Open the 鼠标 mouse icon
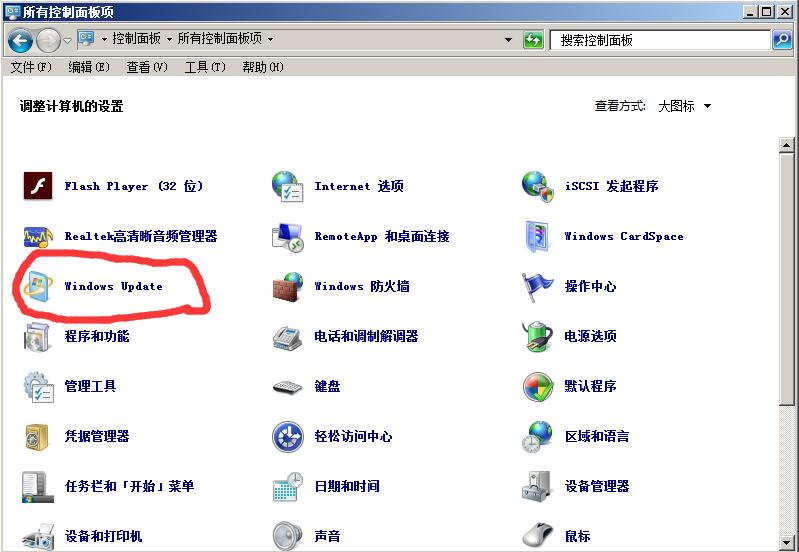The width and height of the screenshot is (799, 552). (537, 536)
